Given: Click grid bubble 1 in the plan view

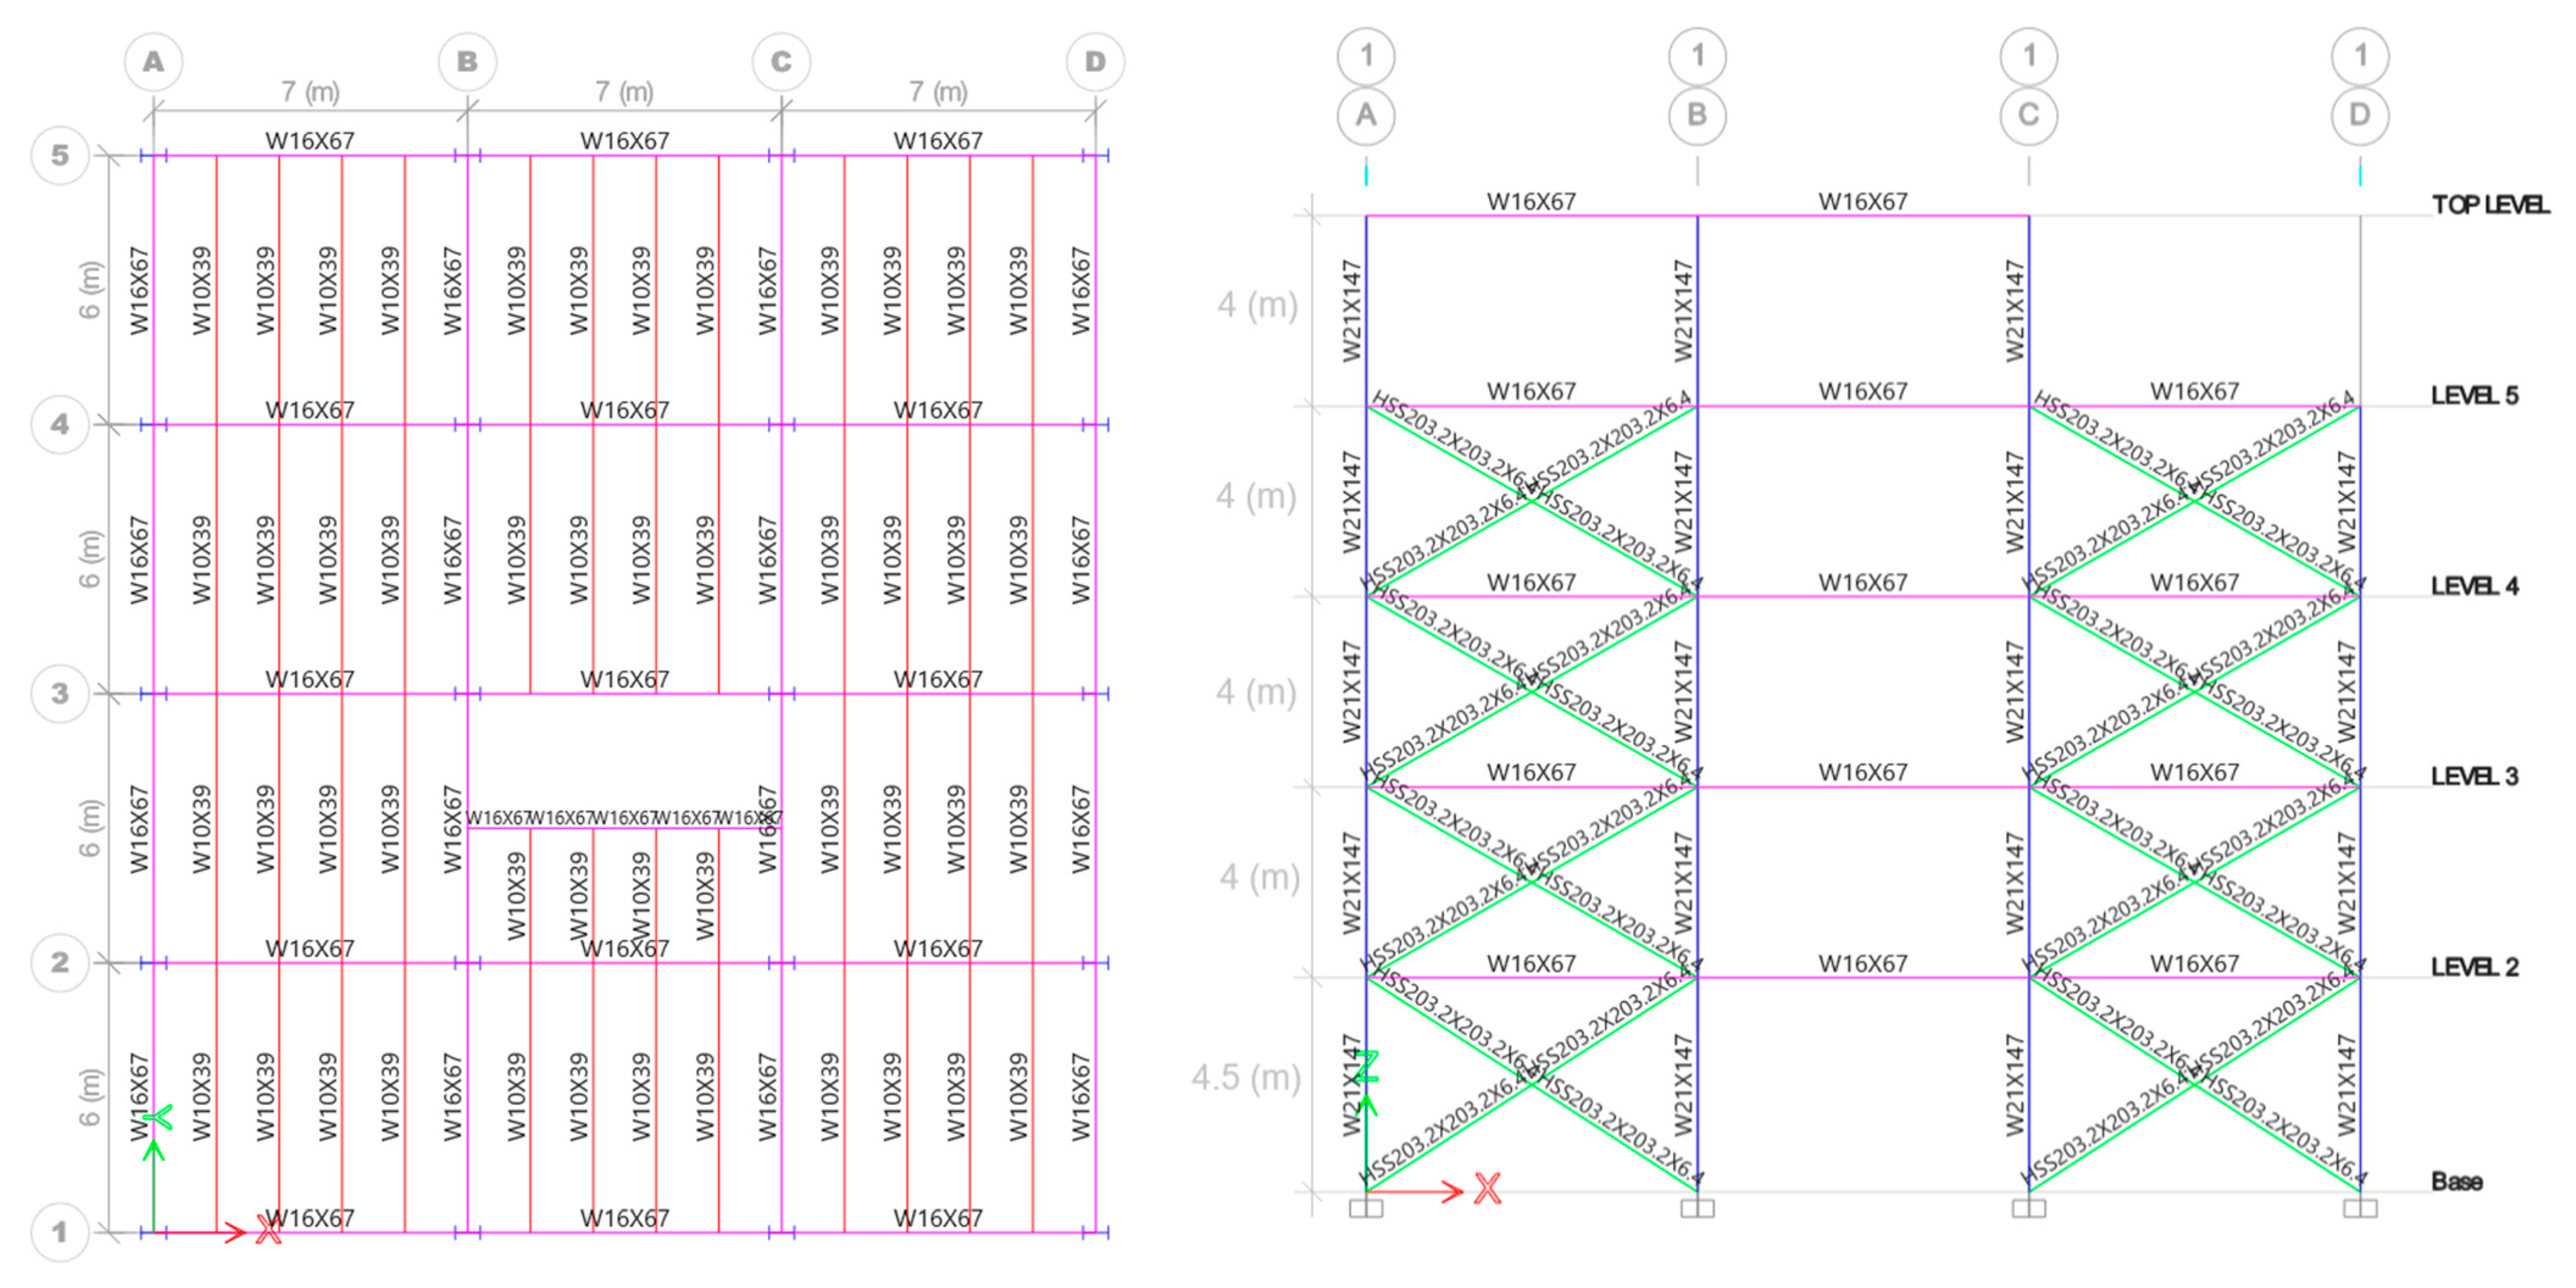Looking at the screenshot, I should [60, 1231].
